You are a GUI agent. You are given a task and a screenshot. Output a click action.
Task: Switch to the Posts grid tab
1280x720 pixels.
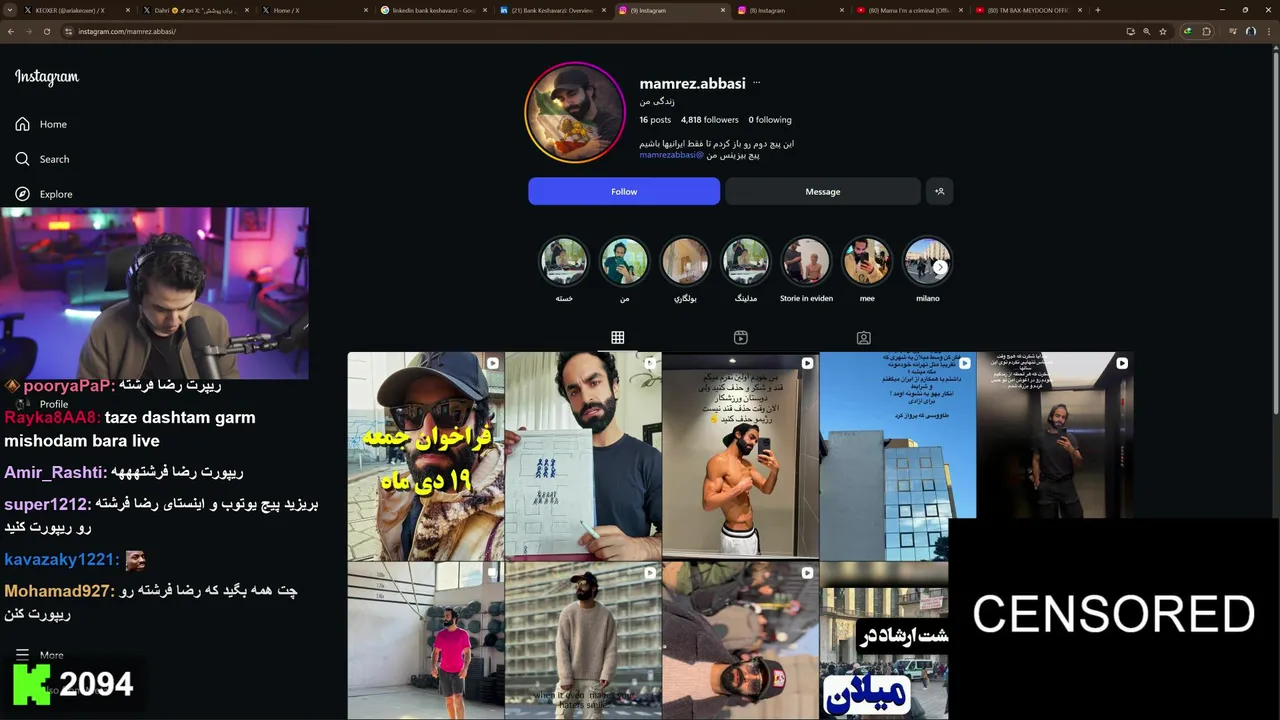[x=618, y=338]
